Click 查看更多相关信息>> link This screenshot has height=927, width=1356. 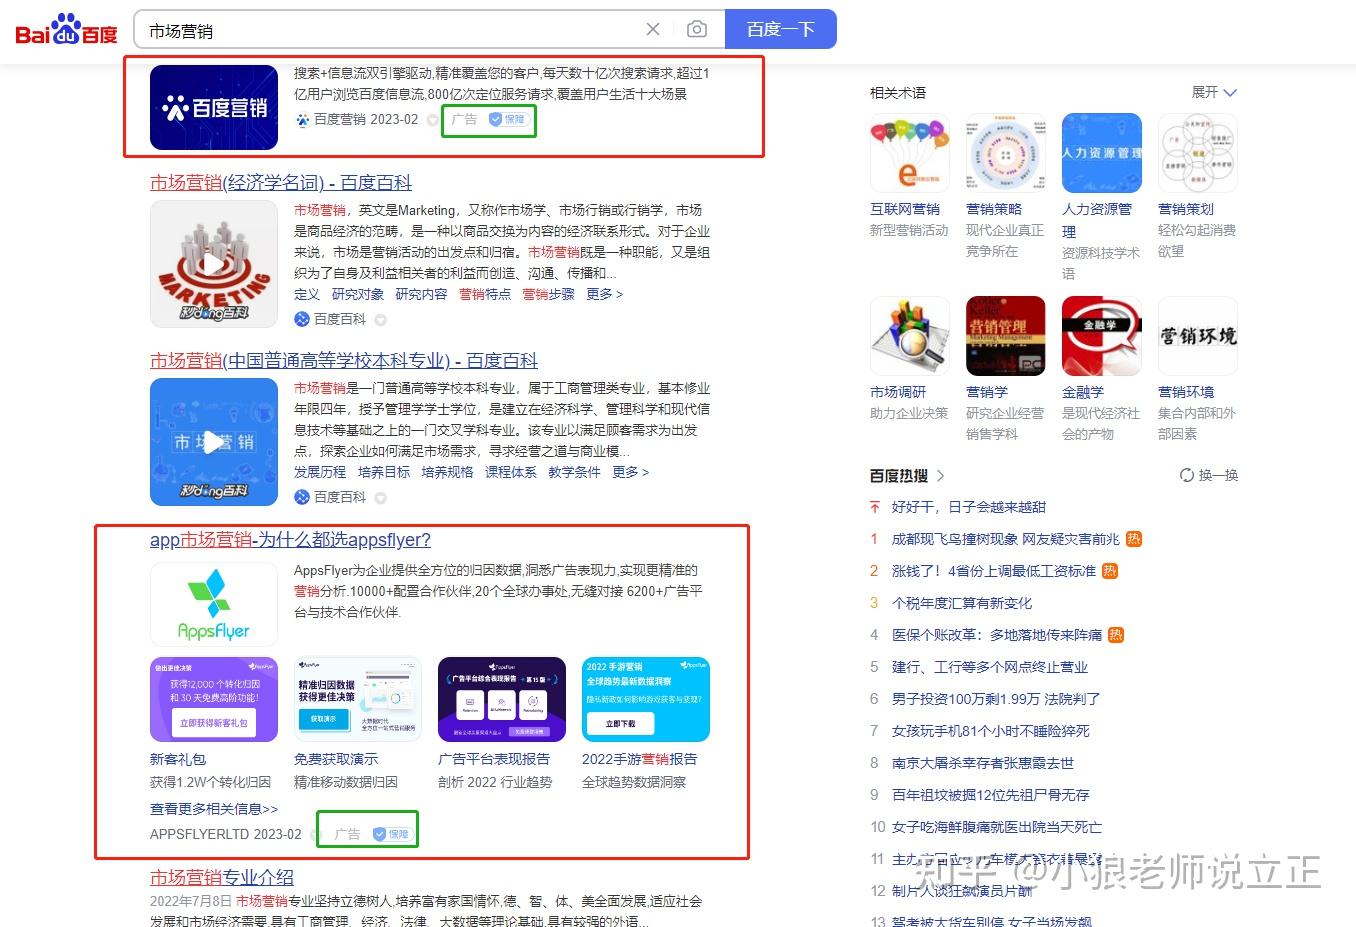tap(214, 809)
